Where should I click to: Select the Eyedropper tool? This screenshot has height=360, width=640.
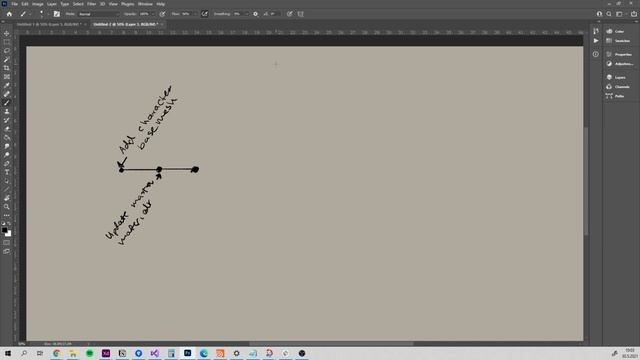pos(7,85)
